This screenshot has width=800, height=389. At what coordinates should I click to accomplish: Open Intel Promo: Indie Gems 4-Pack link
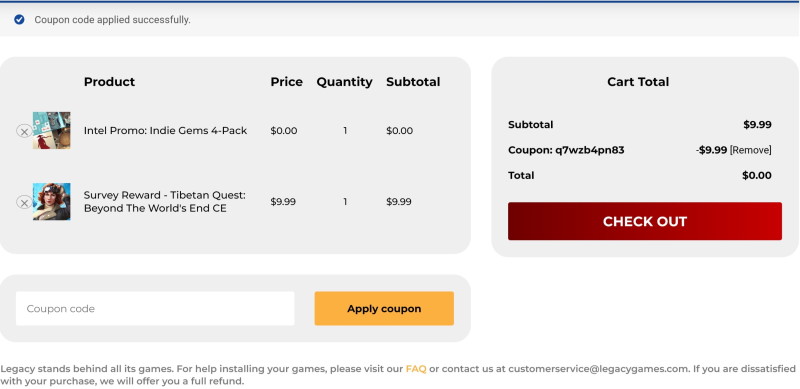[x=165, y=131]
